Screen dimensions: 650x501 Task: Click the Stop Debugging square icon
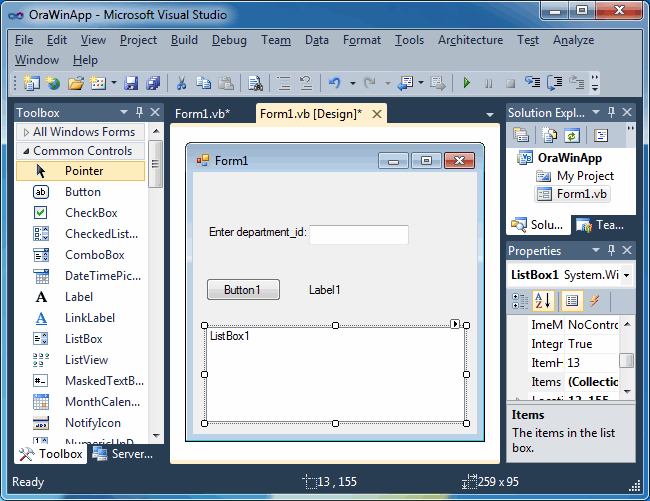[x=510, y=83]
